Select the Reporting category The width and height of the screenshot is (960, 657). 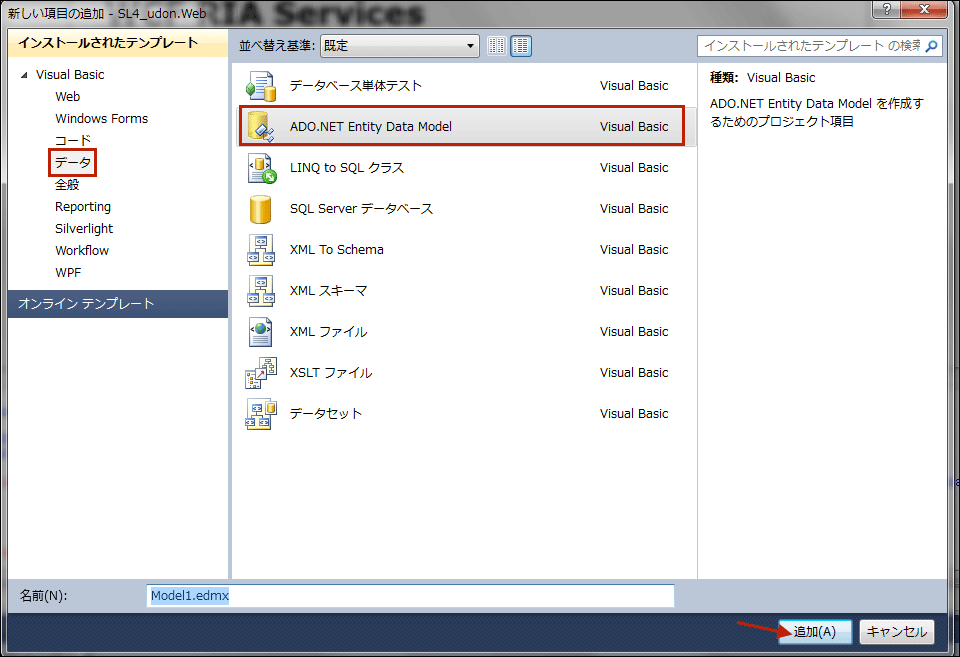[83, 207]
